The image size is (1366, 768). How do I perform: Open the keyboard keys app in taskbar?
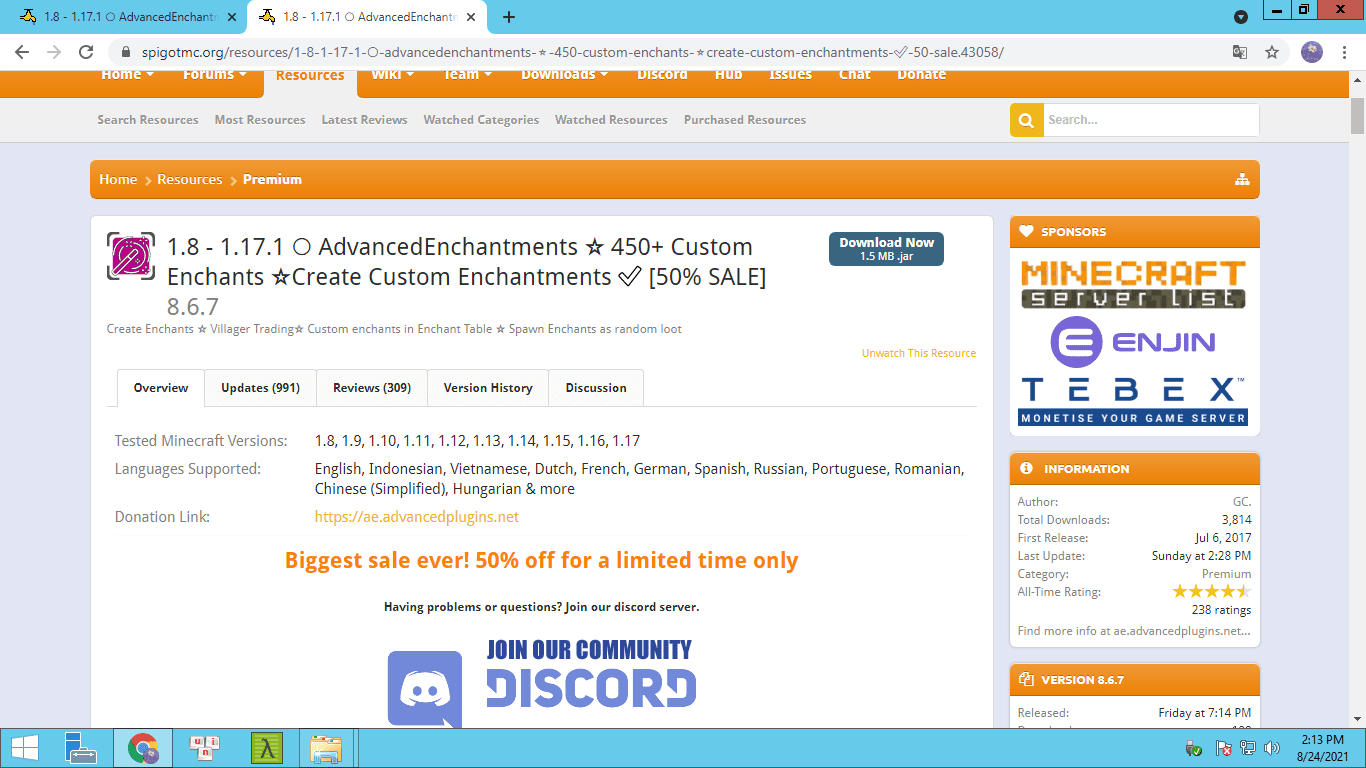coord(205,748)
